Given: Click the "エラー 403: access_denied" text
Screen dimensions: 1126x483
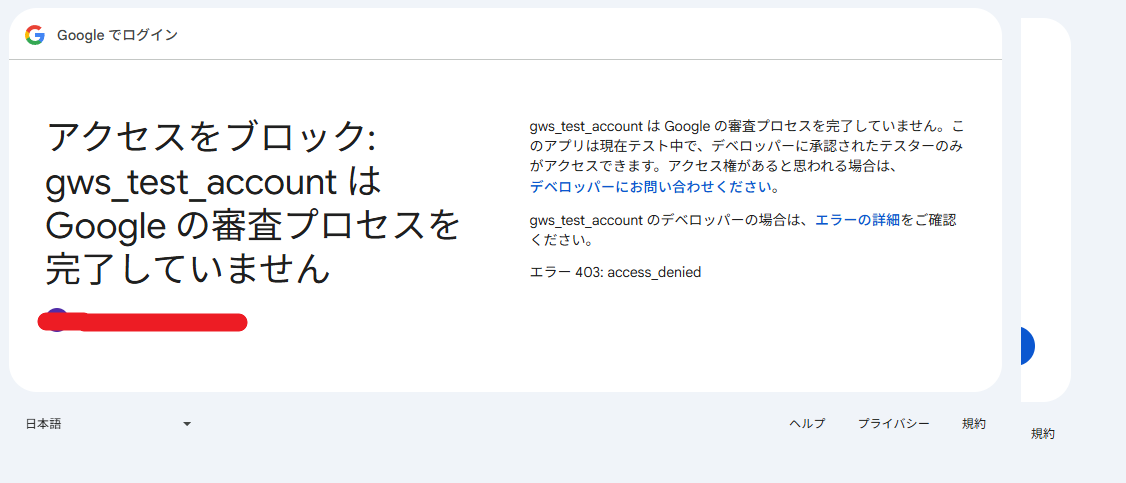Looking at the screenshot, I should [x=615, y=272].
